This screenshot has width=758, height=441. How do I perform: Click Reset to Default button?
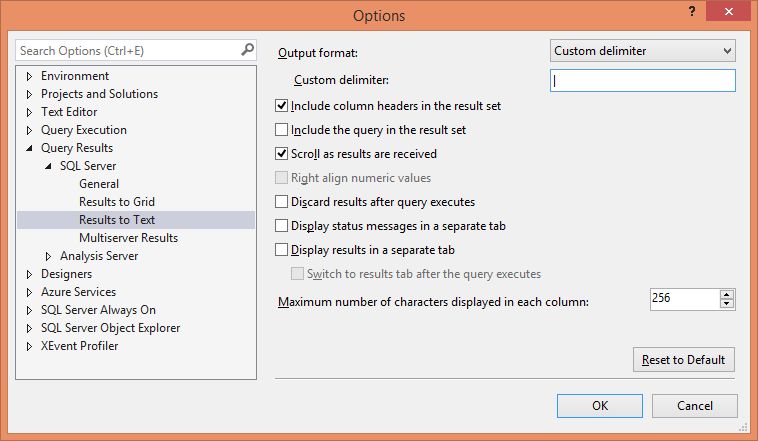[x=684, y=360]
